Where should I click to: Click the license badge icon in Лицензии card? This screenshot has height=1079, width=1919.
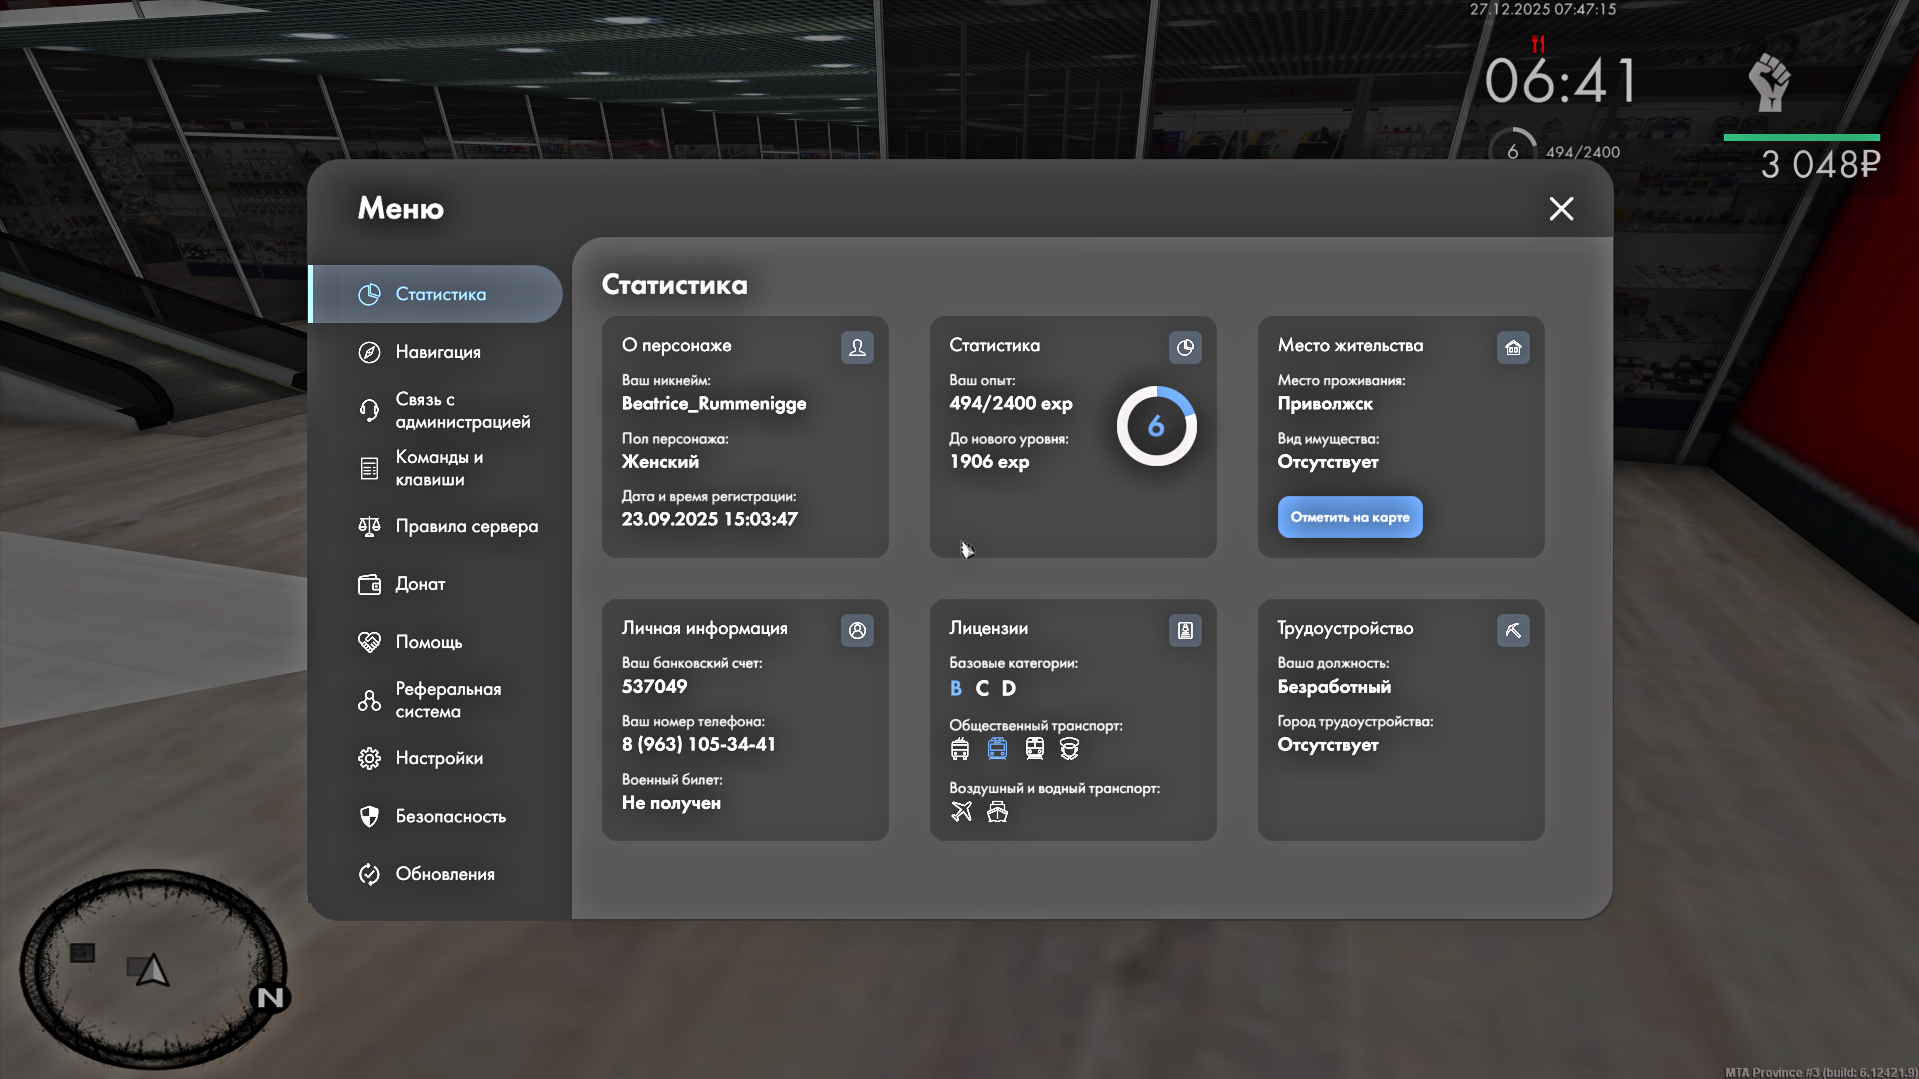coord(1185,630)
